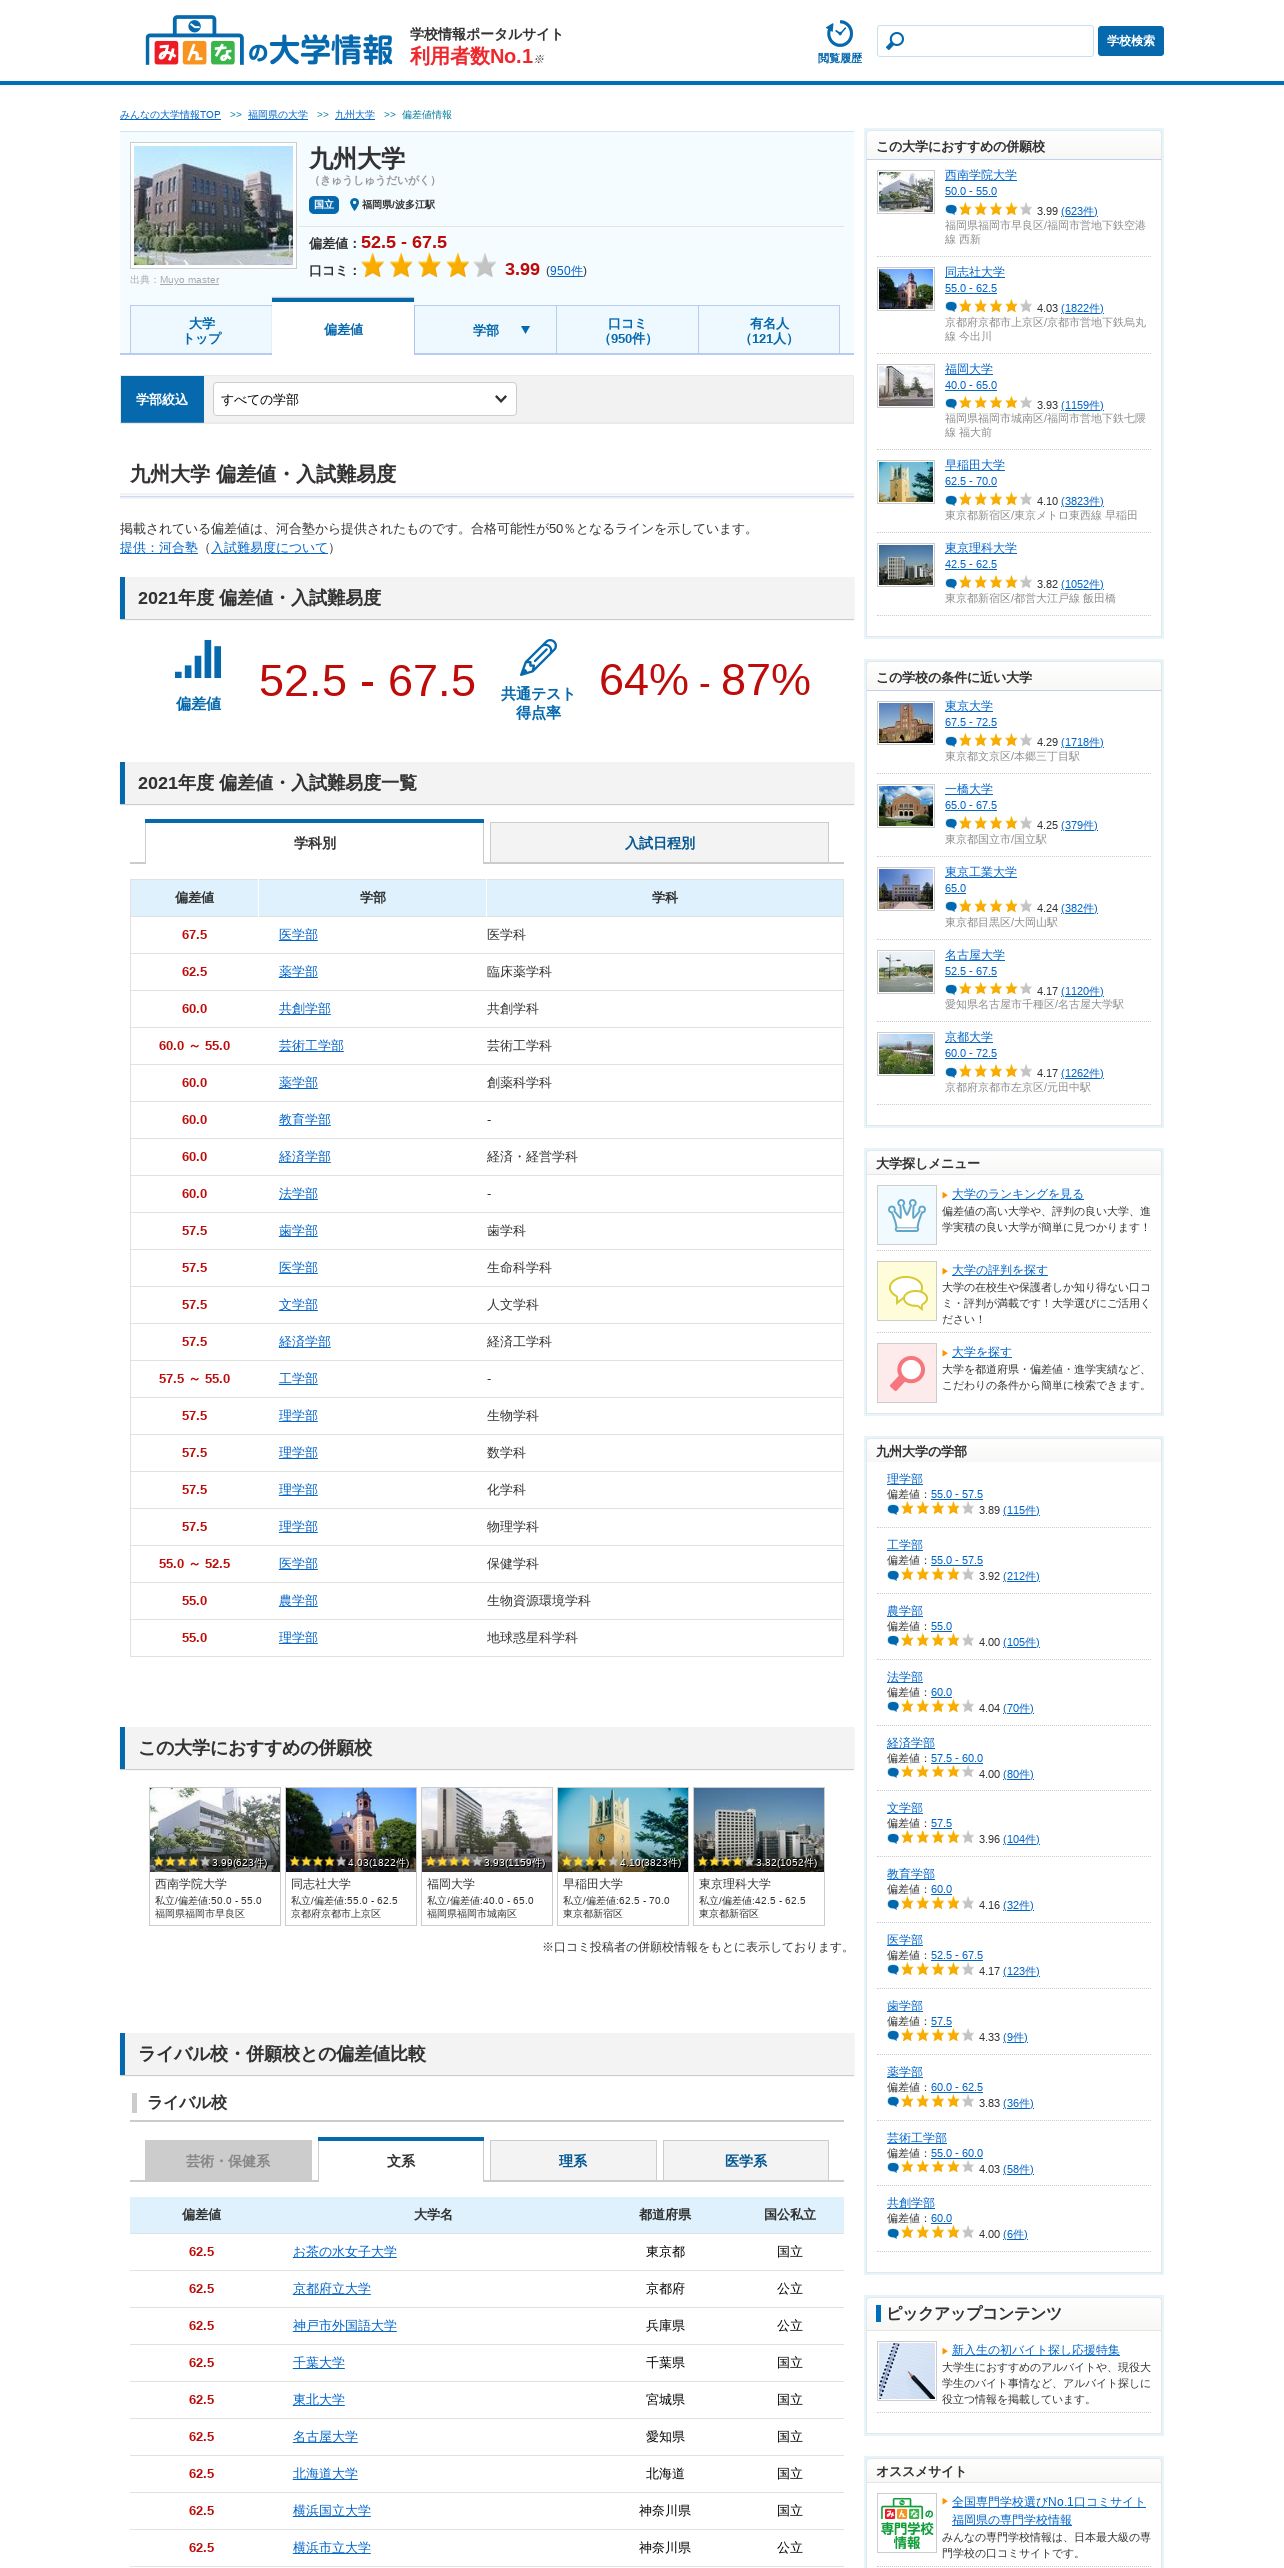Click the star rating beside 口コミ 3.99
The width and height of the screenshot is (1284, 2568).
pos(429,267)
